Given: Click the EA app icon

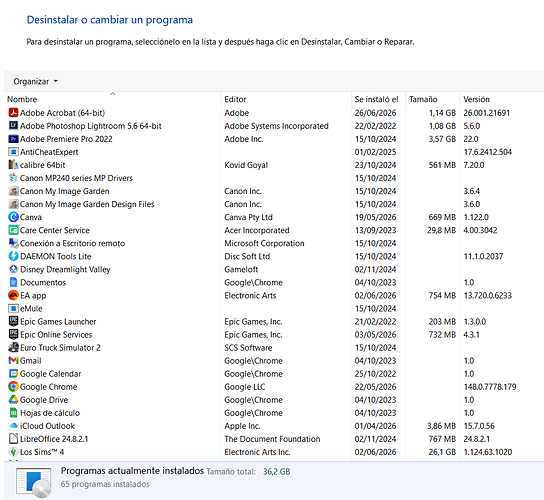Looking at the screenshot, I should (13, 295).
